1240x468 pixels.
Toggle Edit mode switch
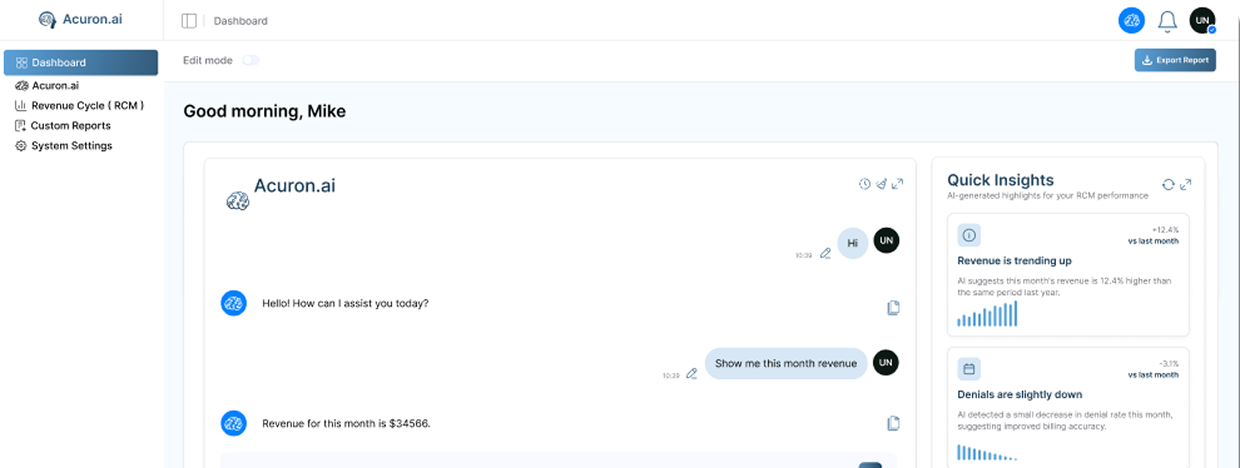(x=250, y=60)
